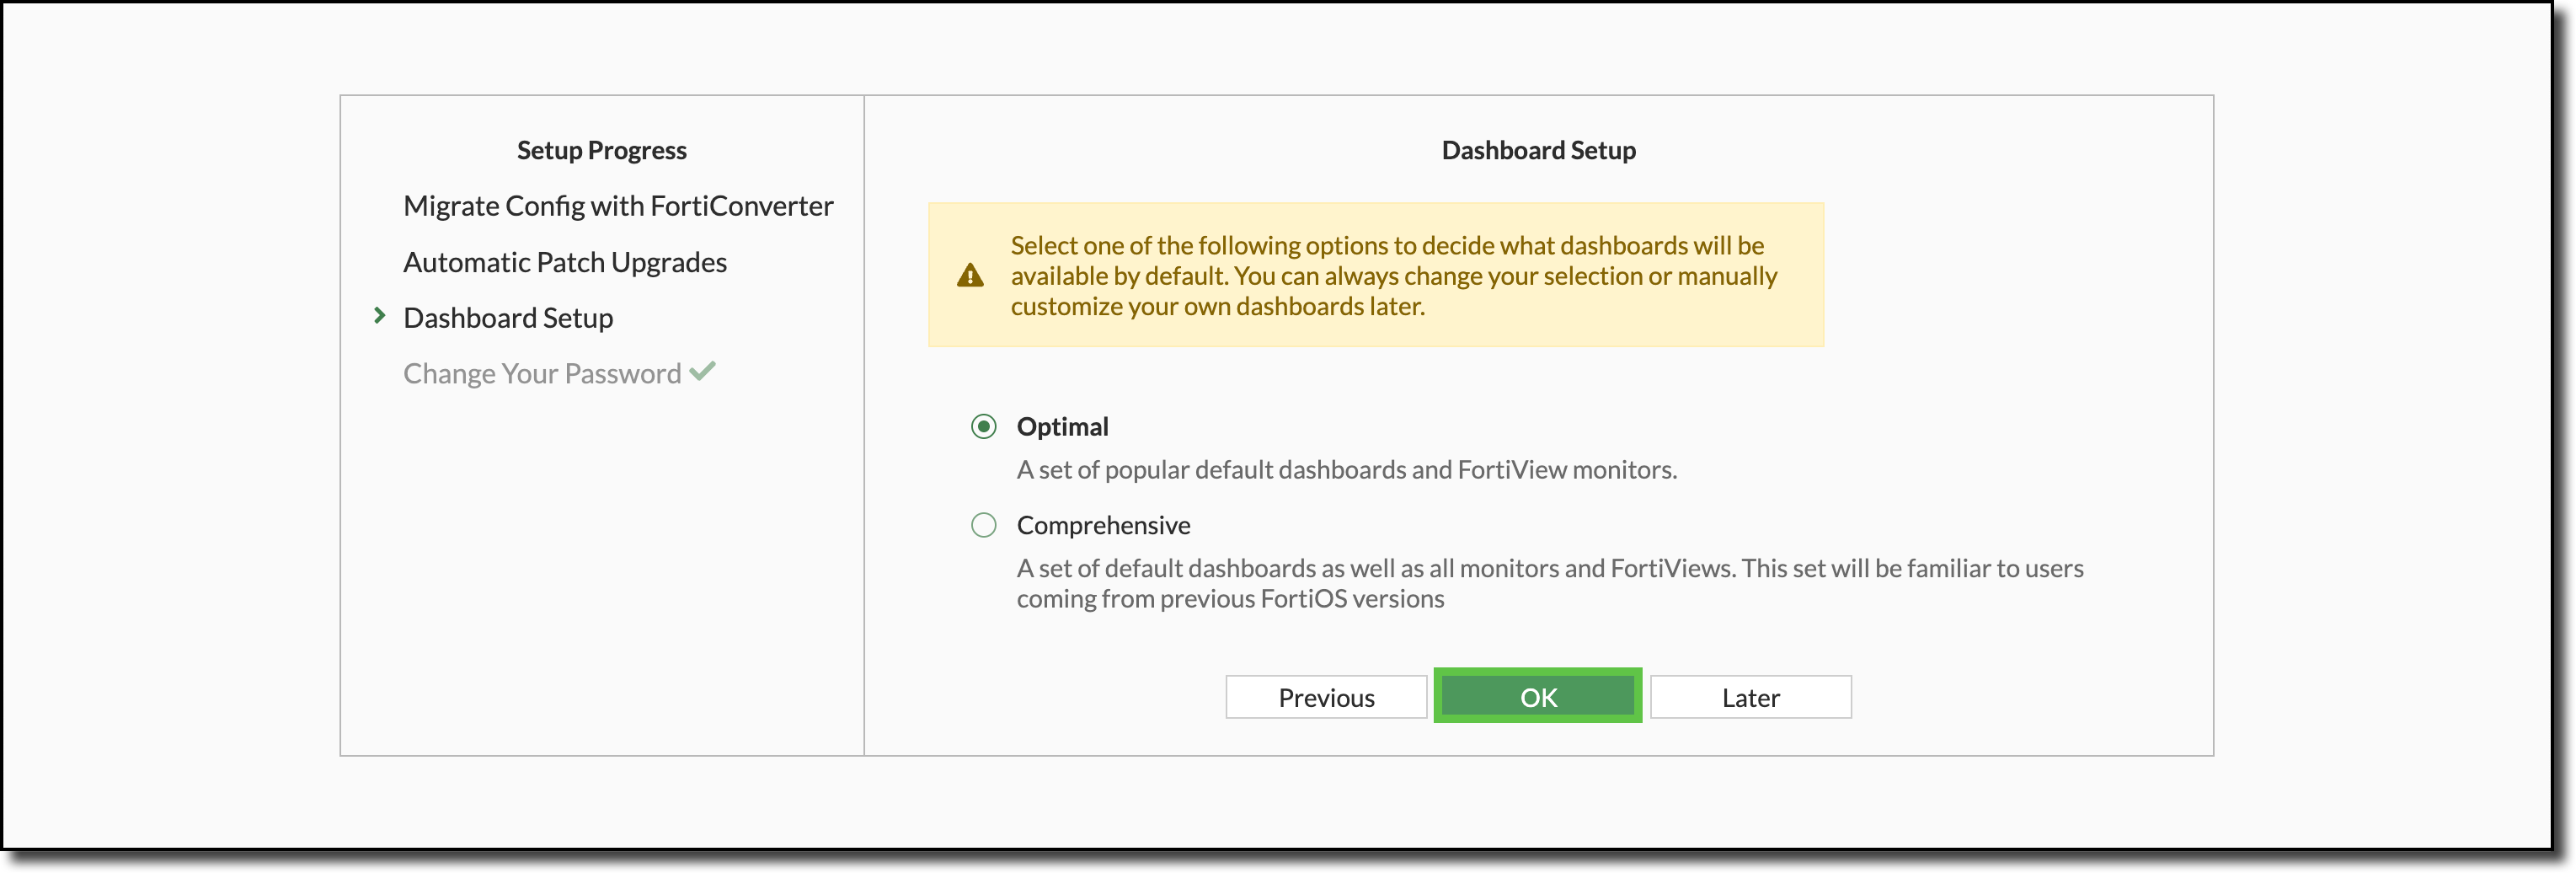Screen dimensions: 2576x873
Task: Click the Previous button
Action: [x=1326, y=697]
